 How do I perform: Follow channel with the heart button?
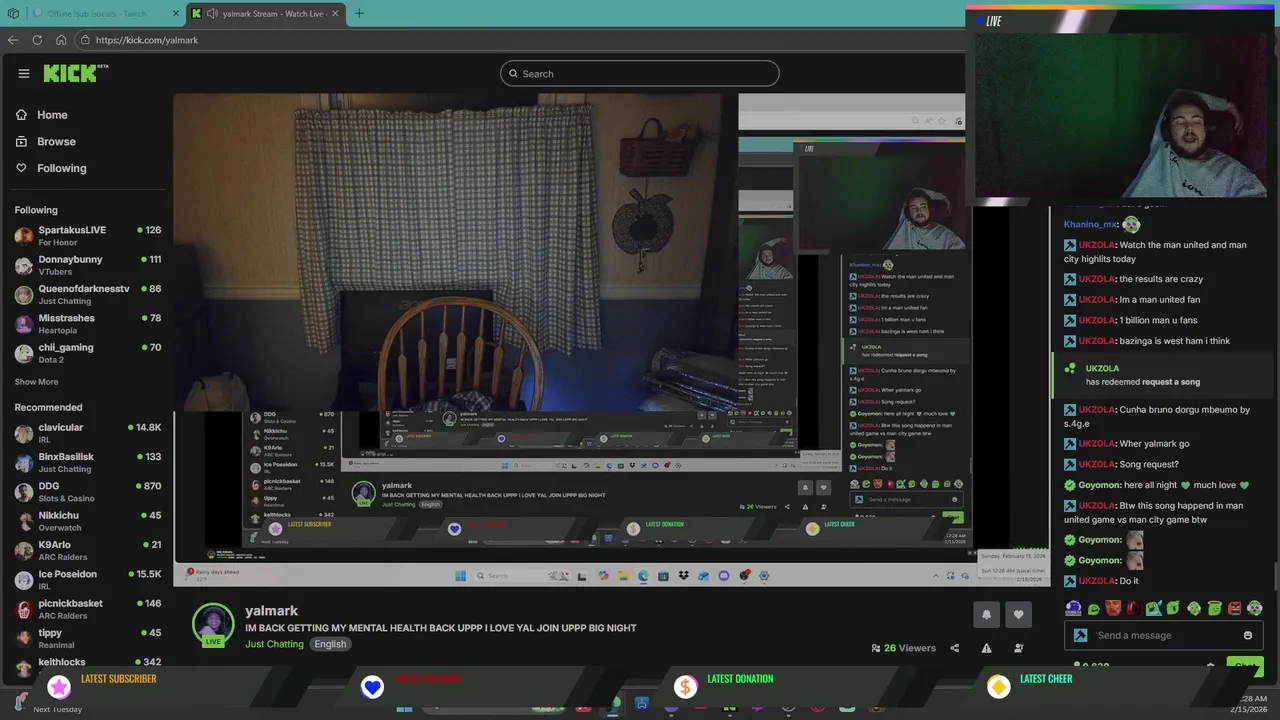click(x=1018, y=614)
